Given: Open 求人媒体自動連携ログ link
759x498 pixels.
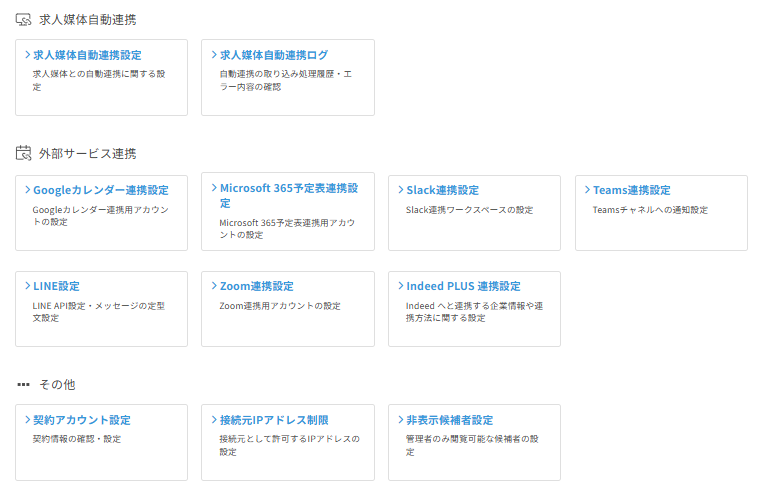Looking at the screenshot, I should (273, 55).
